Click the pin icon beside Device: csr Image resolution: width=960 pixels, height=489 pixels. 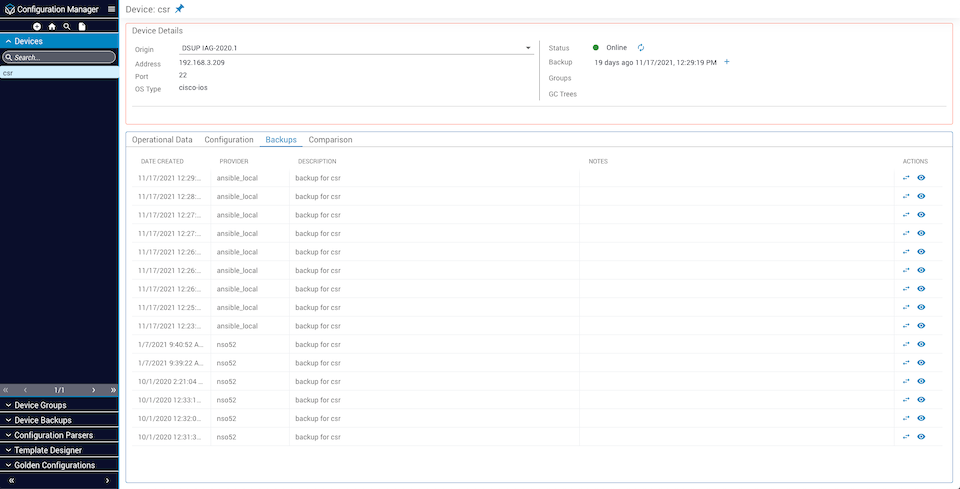179,9
